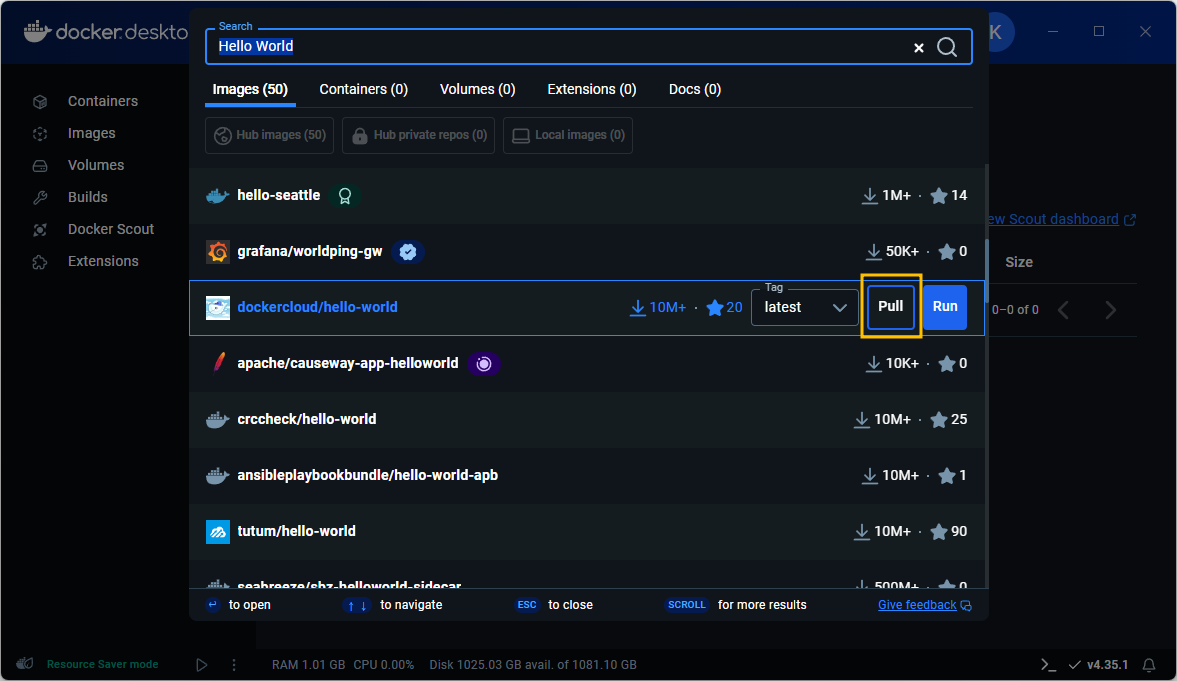Click the dockercloud/hello-world image logo
The height and width of the screenshot is (681, 1177).
point(218,308)
